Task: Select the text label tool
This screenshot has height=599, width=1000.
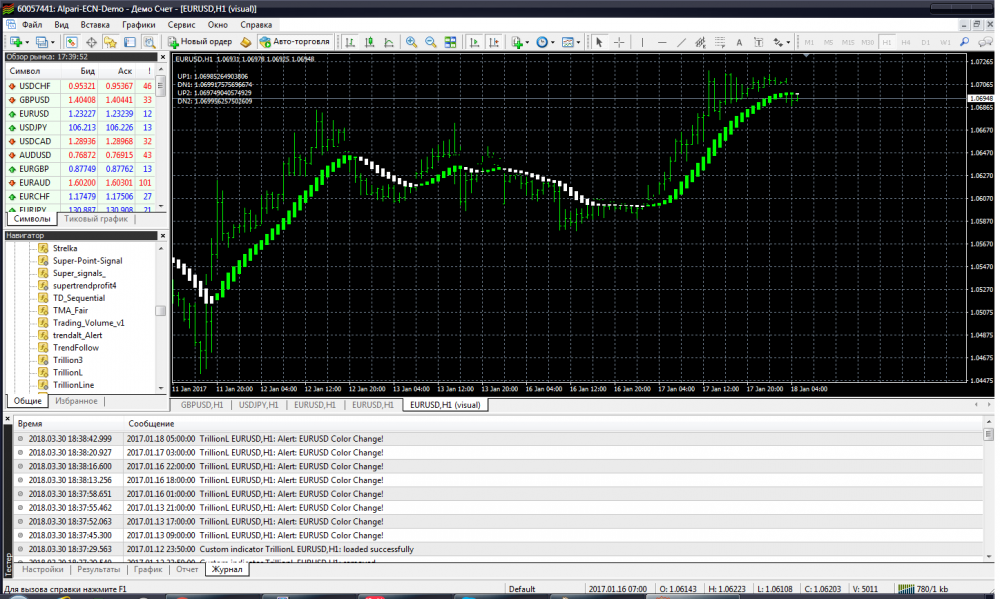Action: (x=758, y=42)
